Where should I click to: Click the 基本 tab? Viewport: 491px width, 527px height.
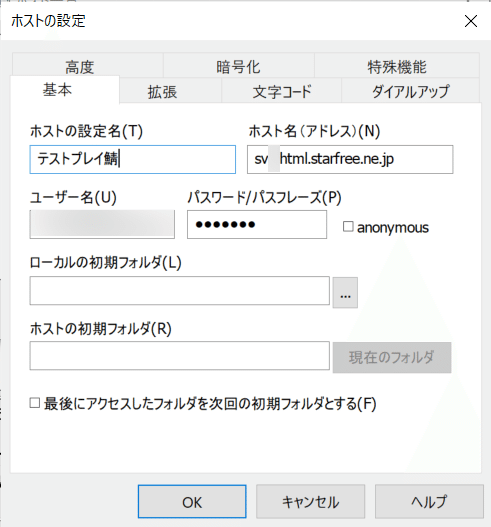point(65,90)
